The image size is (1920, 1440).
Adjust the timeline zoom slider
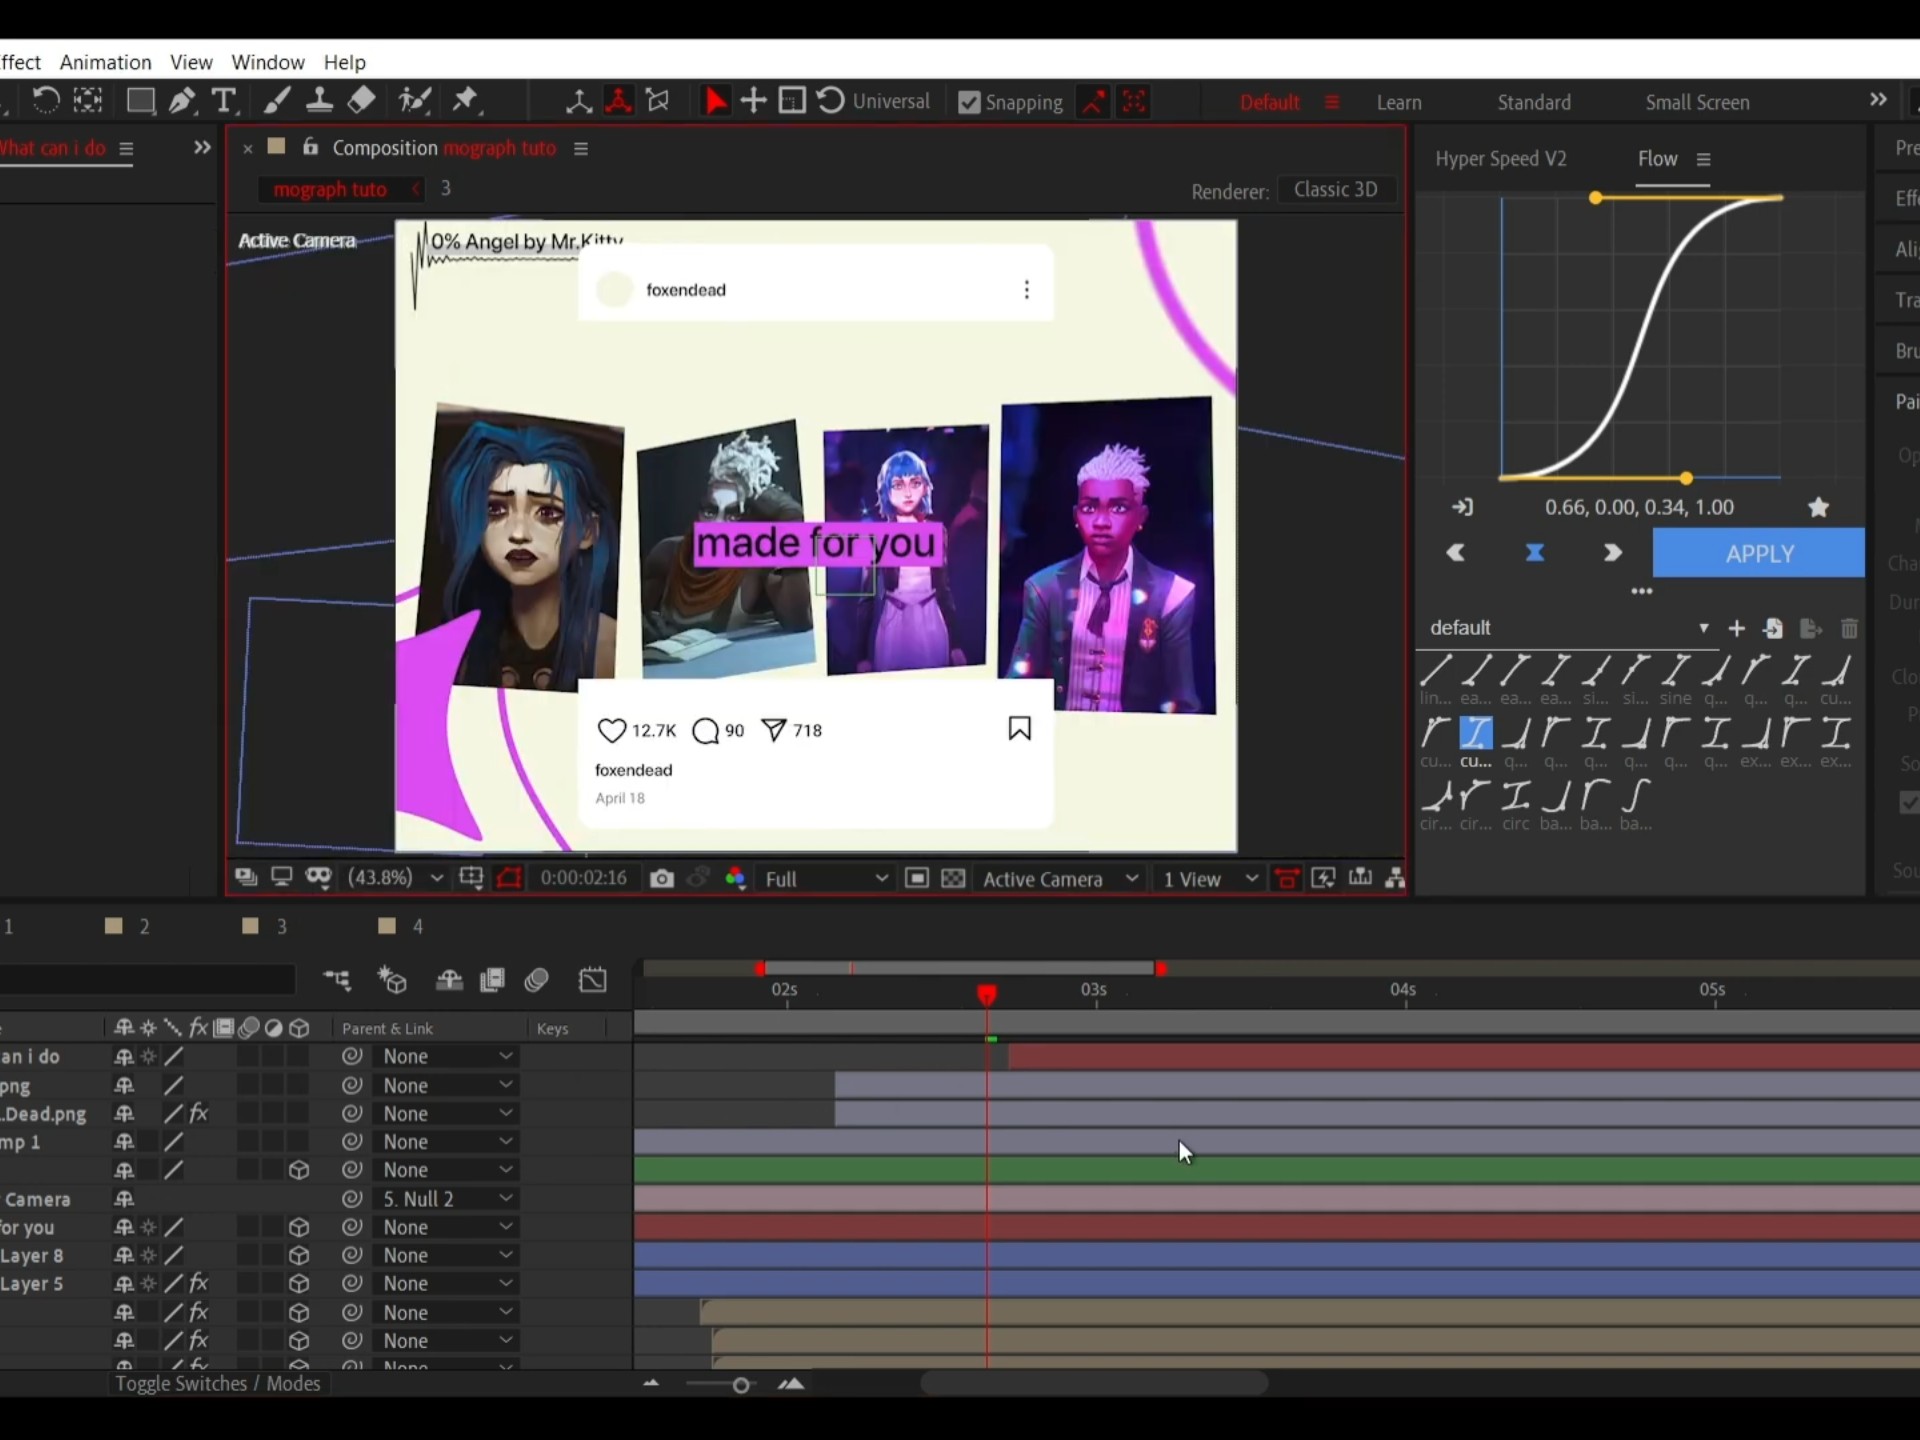click(740, 1385)
